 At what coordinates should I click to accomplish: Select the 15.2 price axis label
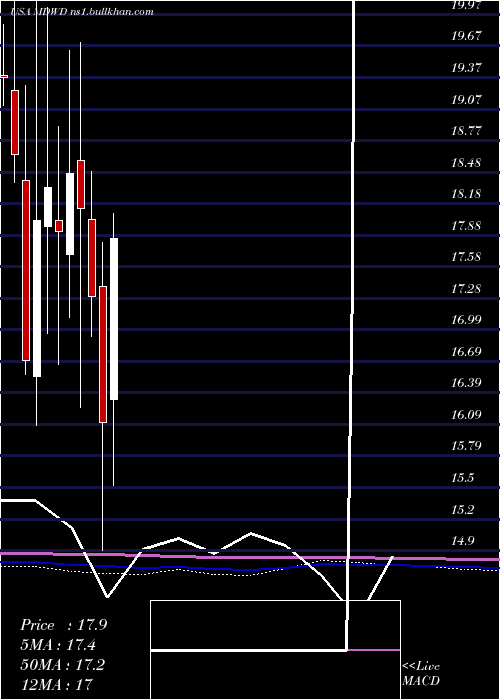pyautogui.click(x=462, y=509)
